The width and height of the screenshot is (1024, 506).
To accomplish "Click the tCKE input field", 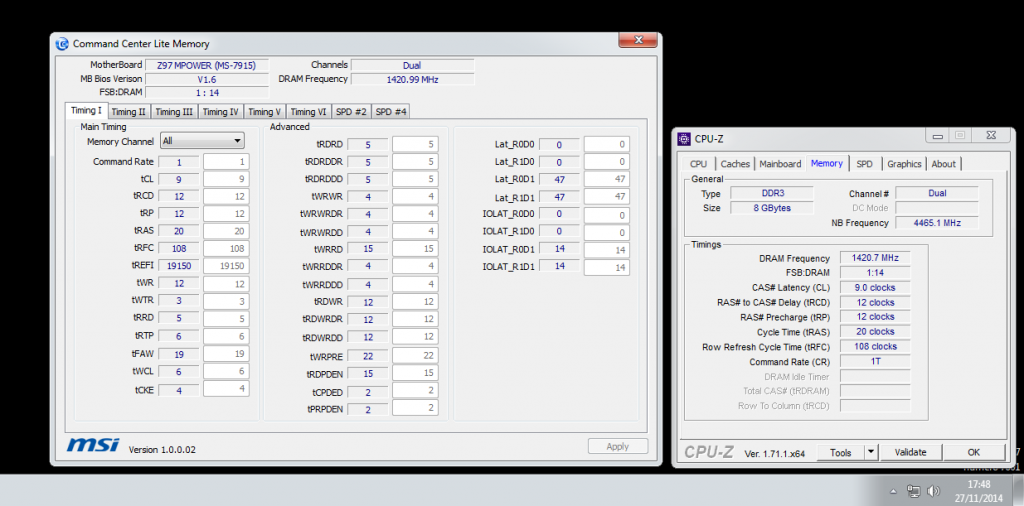I will point(225,388).
